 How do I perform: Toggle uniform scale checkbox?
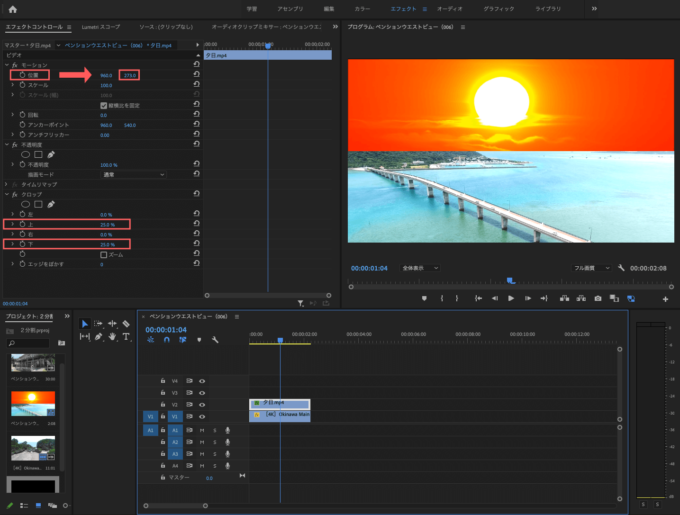pyautogui.click(x=103, y=105)
